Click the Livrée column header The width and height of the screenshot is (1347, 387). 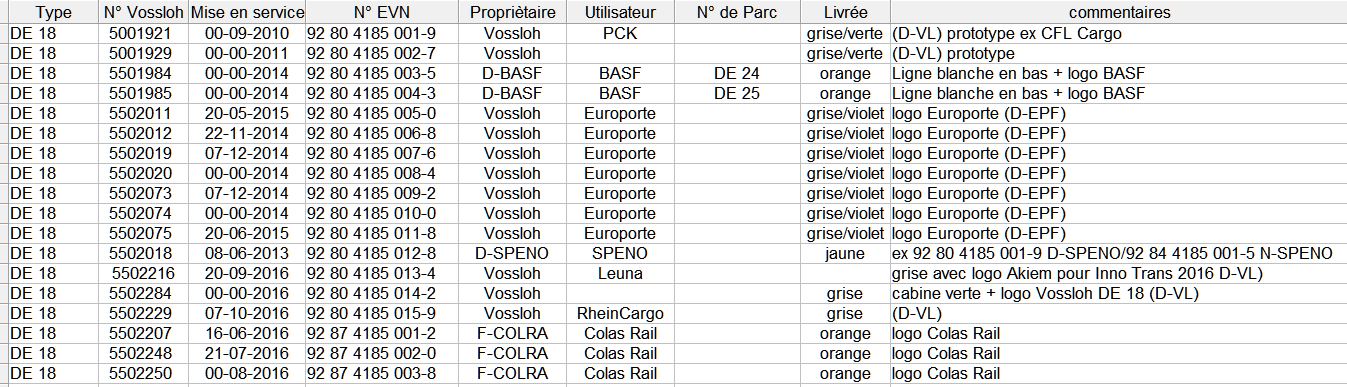coord(846,12)
